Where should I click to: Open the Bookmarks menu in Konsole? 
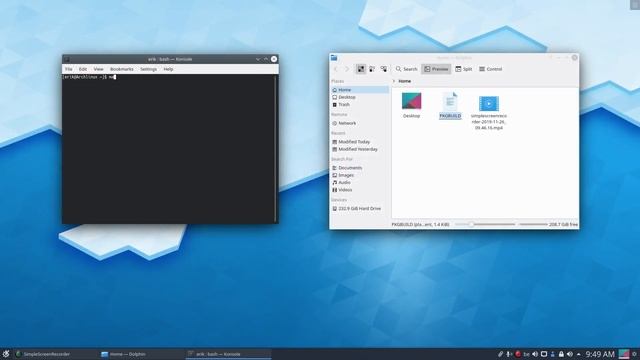tap(122, 69)
